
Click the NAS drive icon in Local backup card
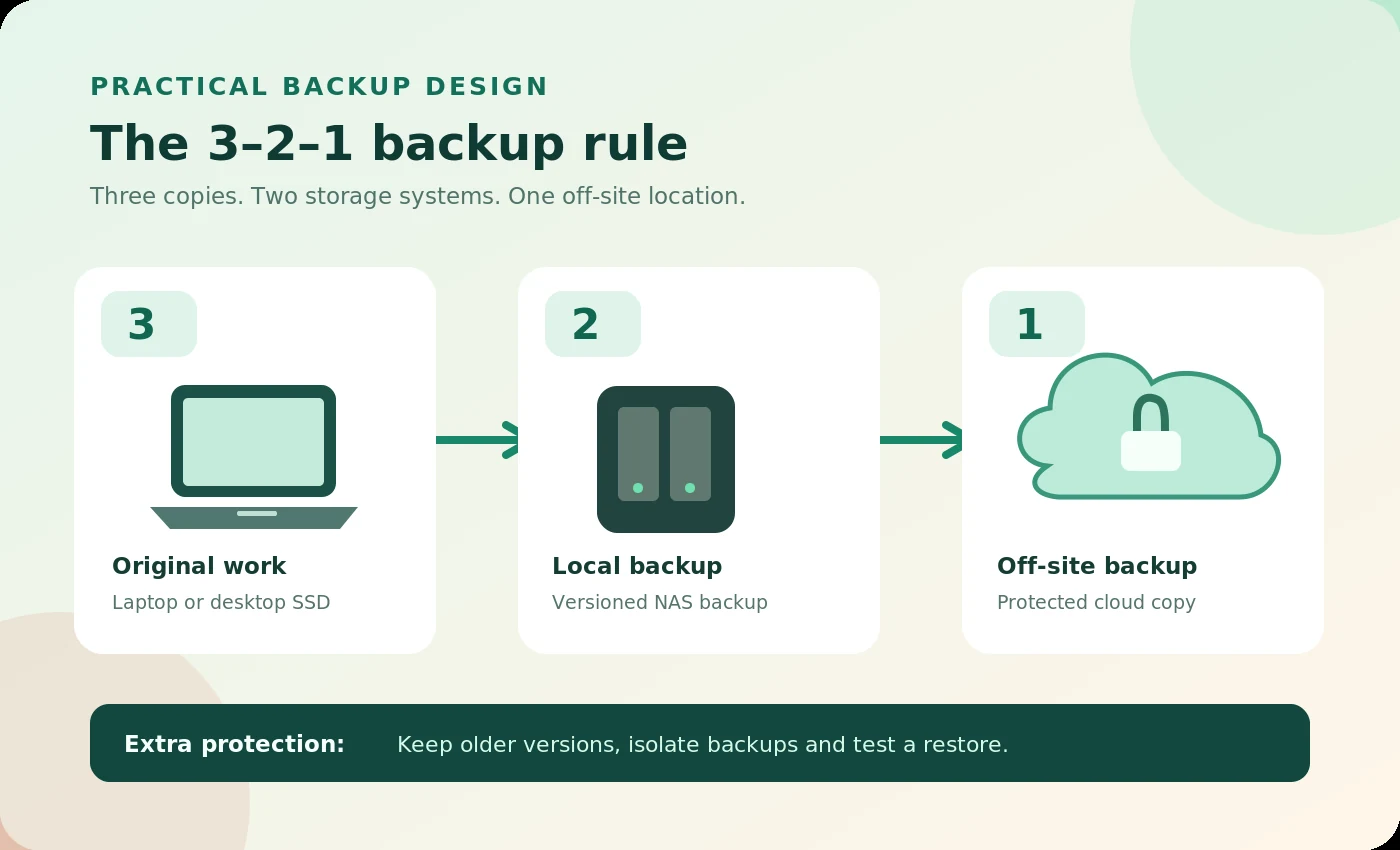click(x=666, y=459)
